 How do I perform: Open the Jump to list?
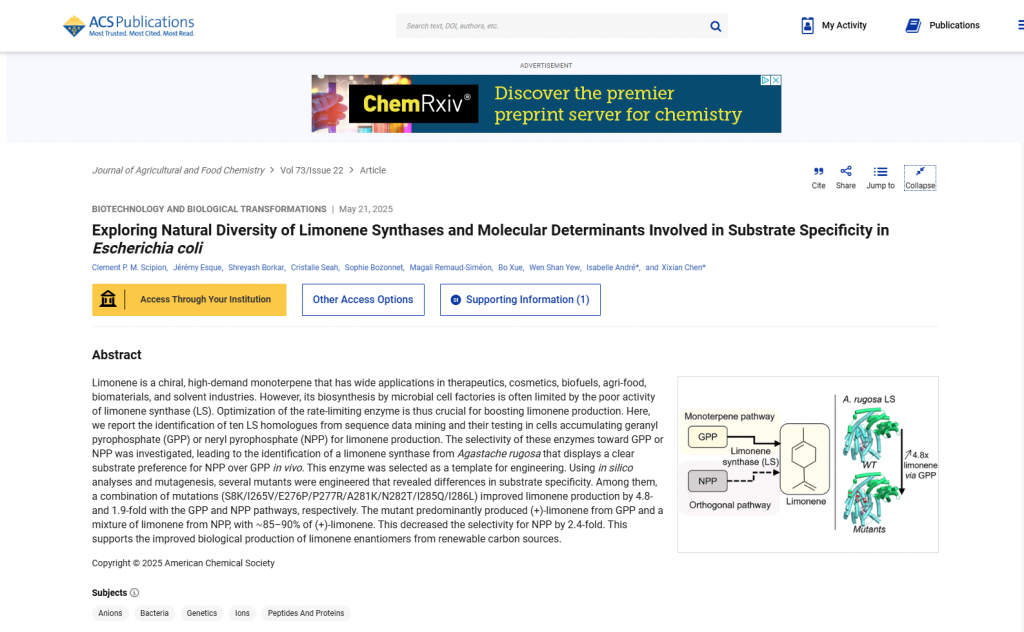tap(880, 177)
